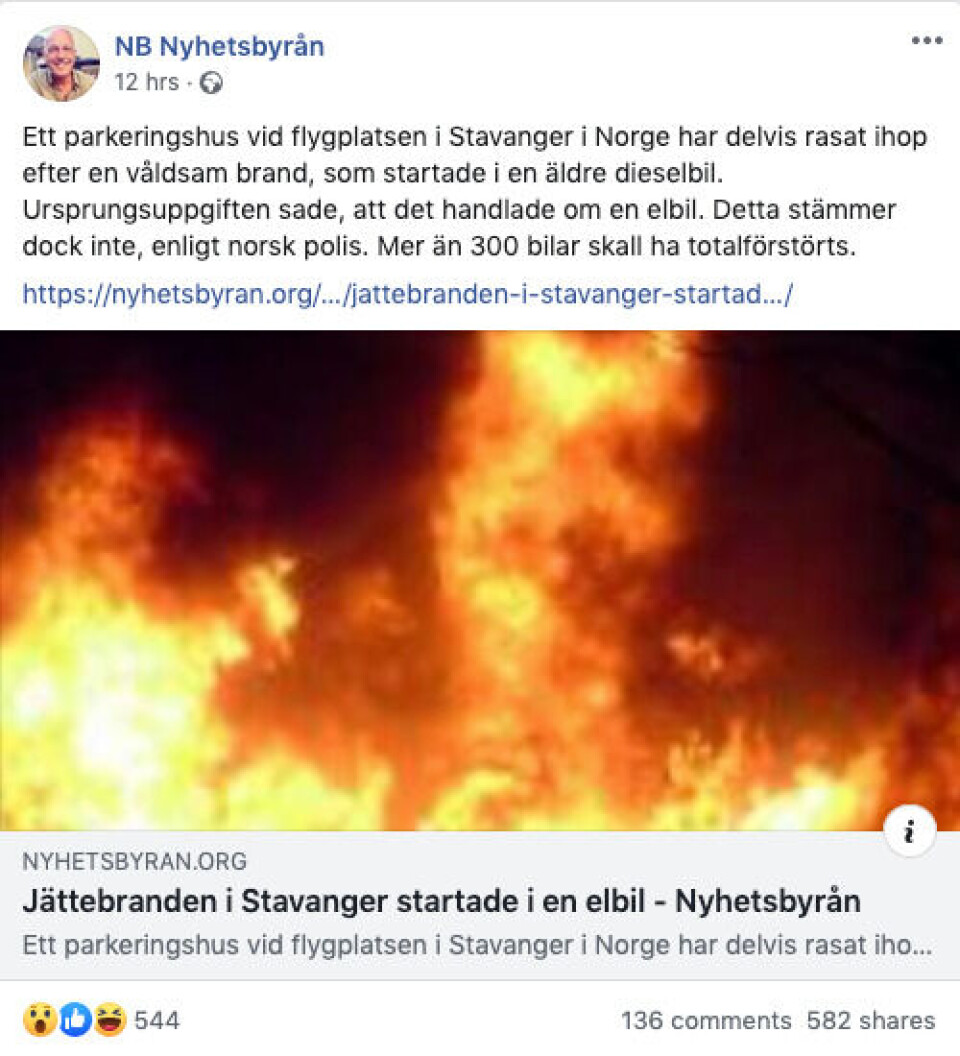Show the 136 comments
Viewport: 960px width, 1056px height.
[x=705, y=1020]
